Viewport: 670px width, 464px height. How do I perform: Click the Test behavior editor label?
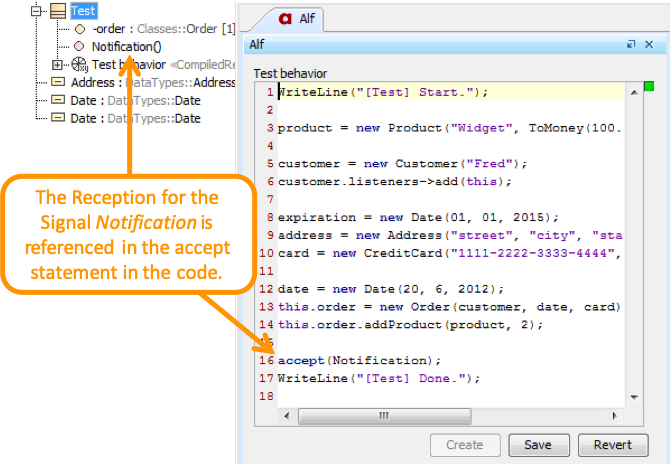tap(290, 73)
